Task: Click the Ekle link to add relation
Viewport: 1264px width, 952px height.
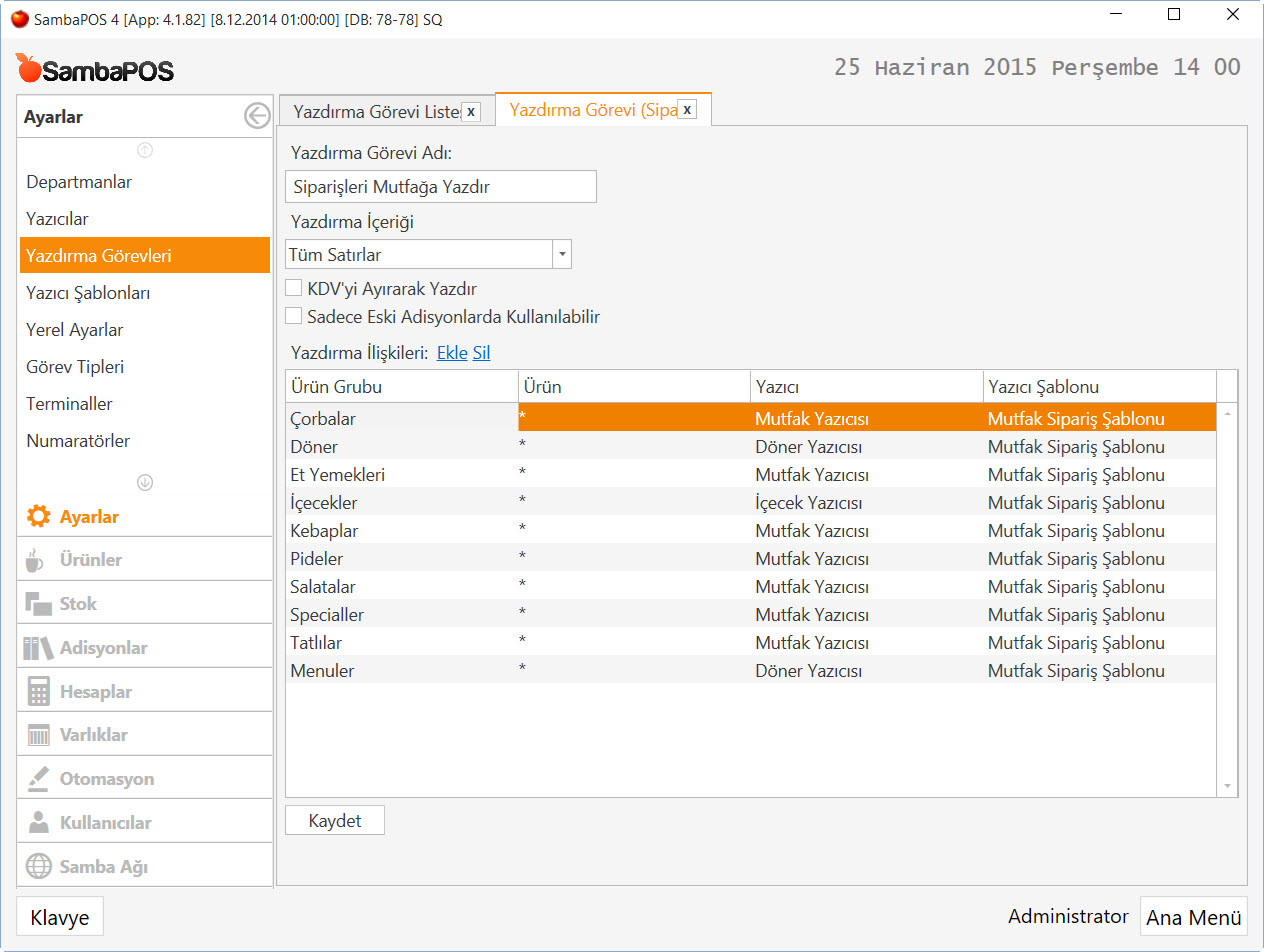Action: click(x=452, y=353)
